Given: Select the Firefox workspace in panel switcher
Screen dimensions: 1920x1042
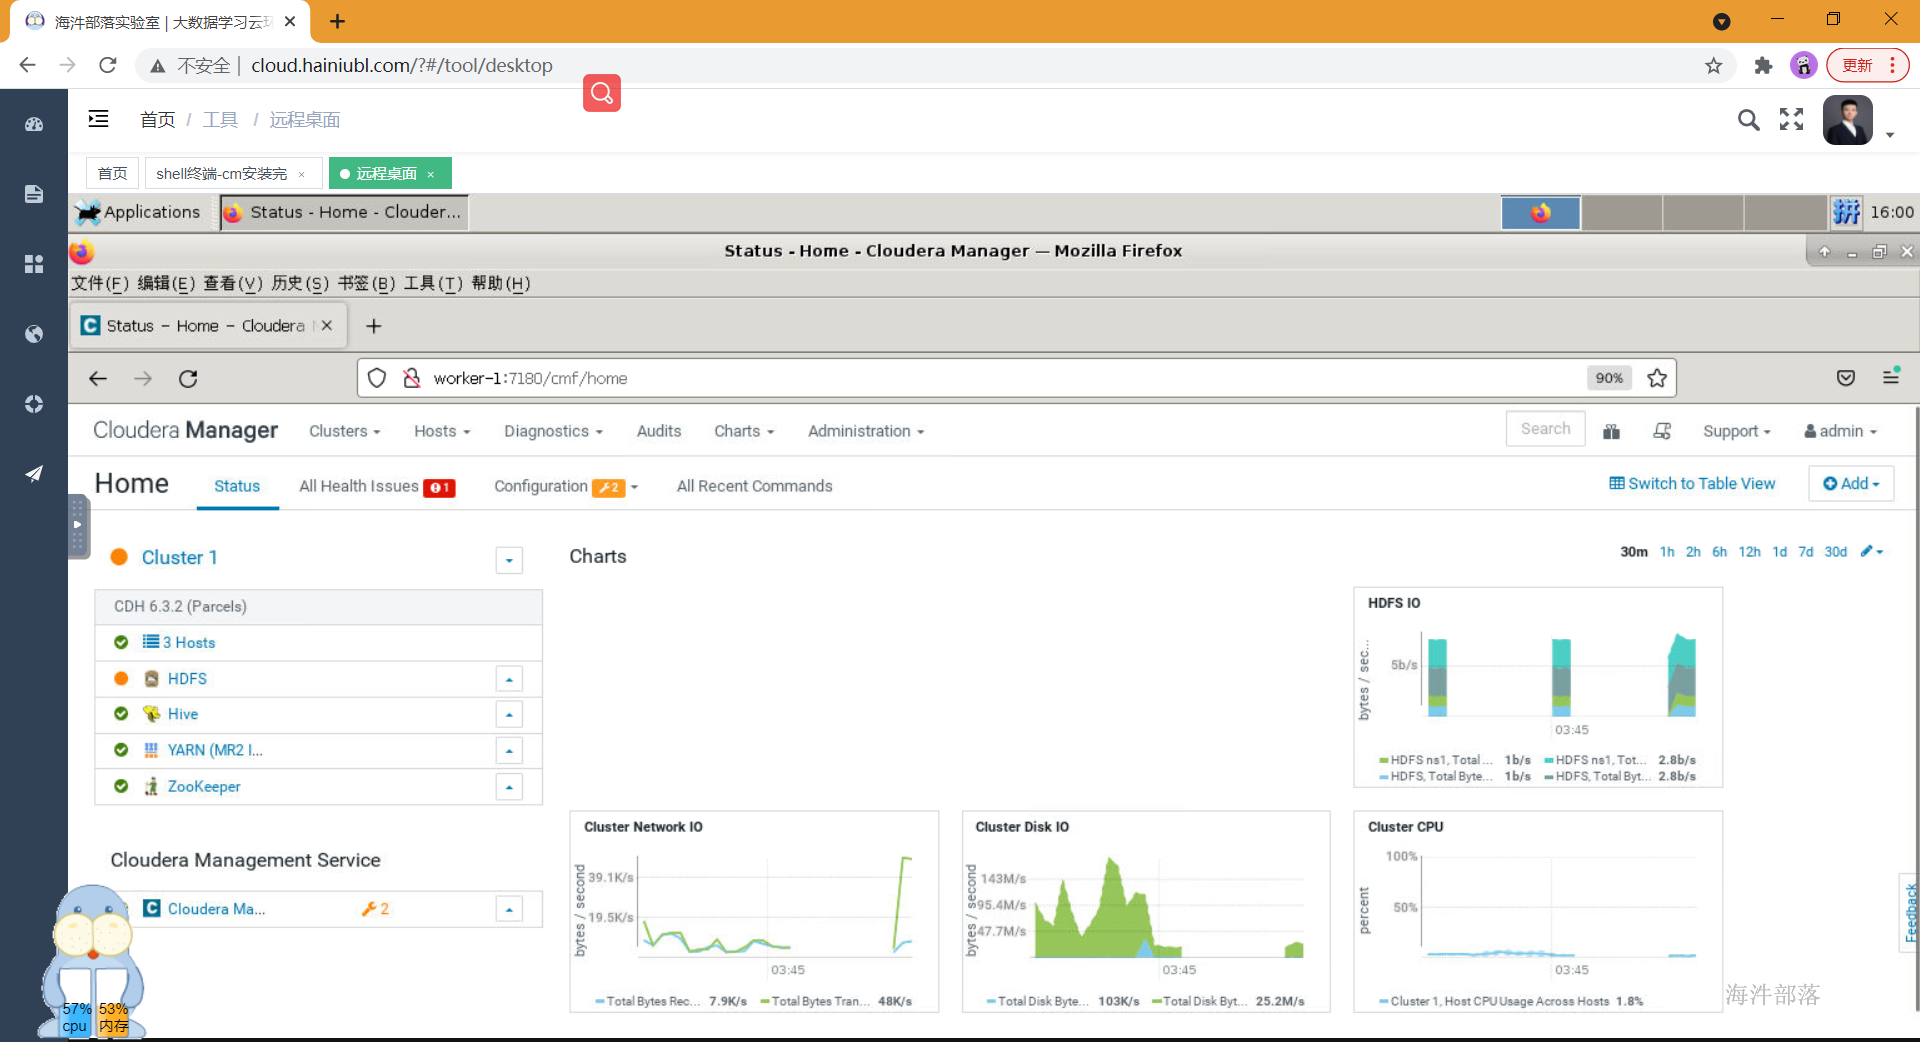Looking at the screenshot, I should click(x=1541, y=213).
